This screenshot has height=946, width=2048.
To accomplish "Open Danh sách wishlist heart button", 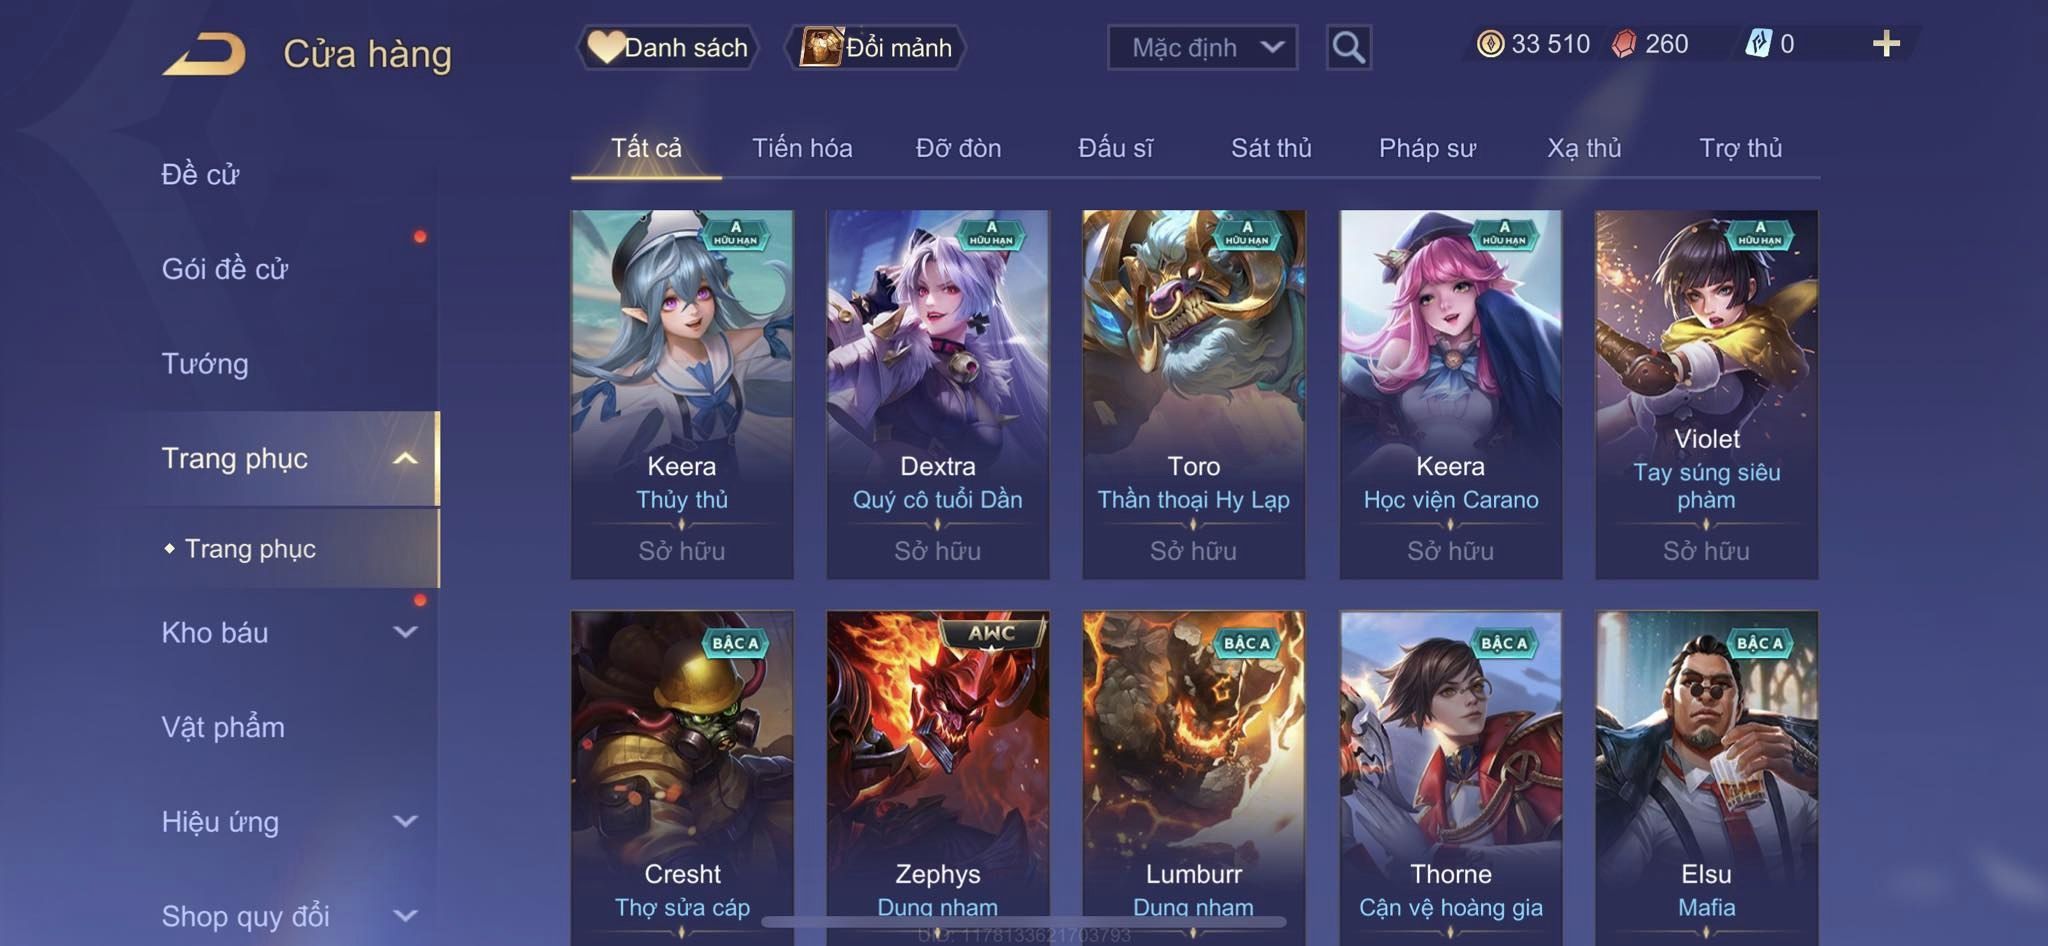I will point(667,47).
